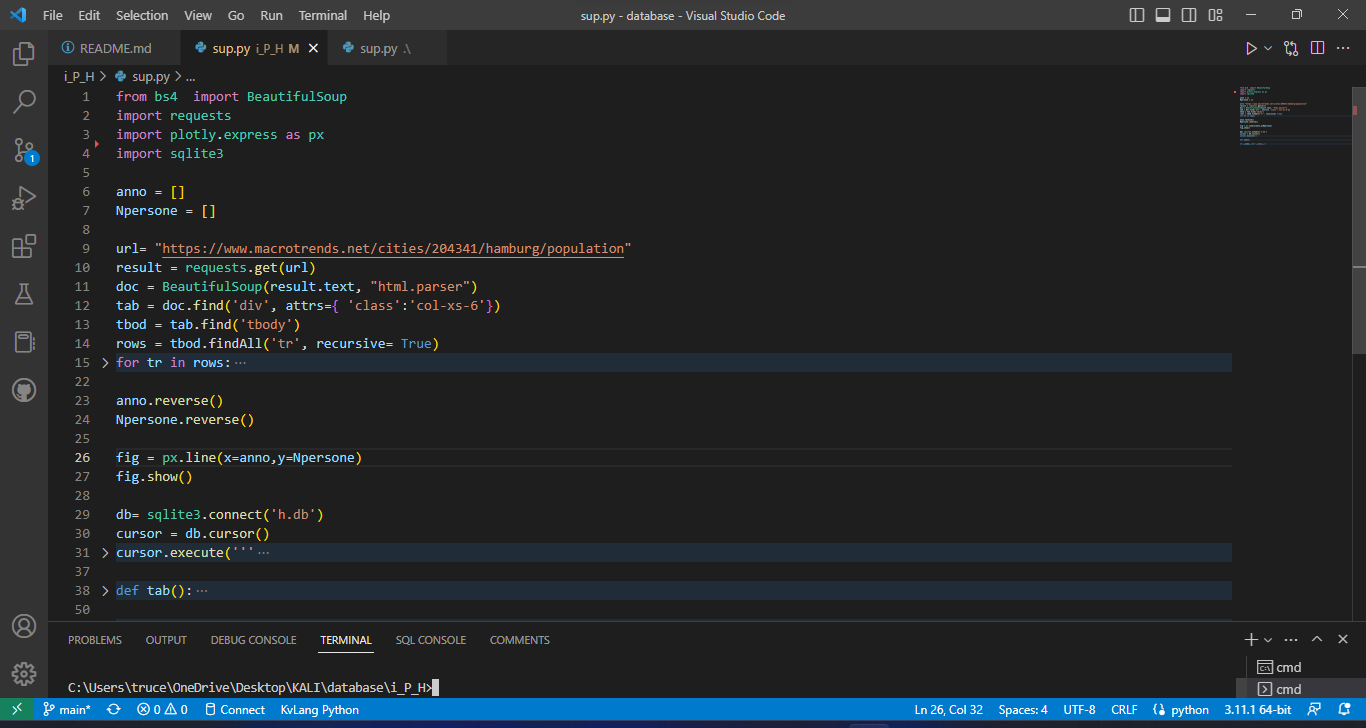Switch to the SQL CONSOLE panel tab
The image size is (1366, 728).
(430, 640)
